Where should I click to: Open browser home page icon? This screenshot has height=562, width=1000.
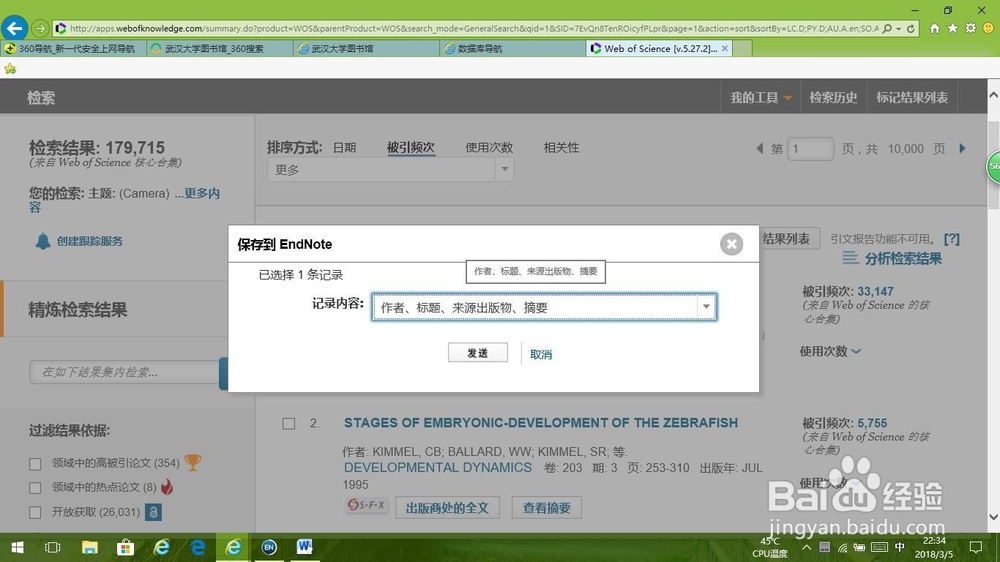934,28
